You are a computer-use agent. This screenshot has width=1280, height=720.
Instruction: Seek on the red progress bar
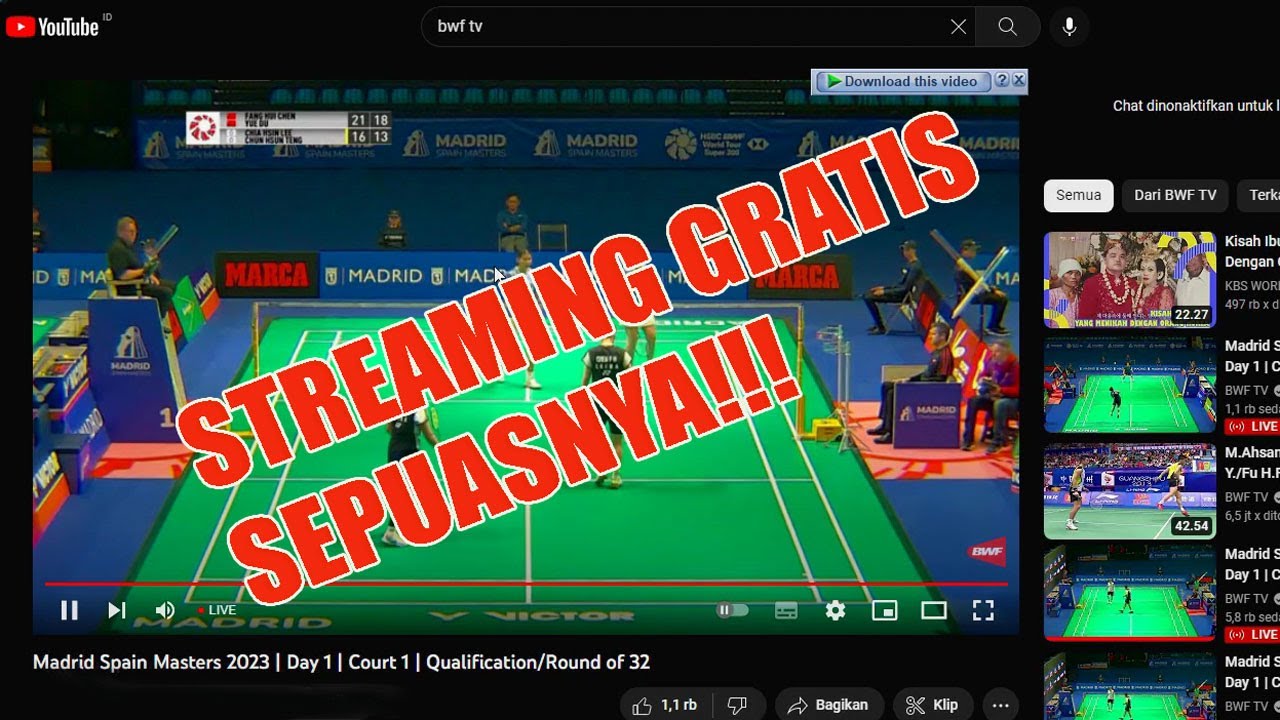pyautogui.click(x=526, y=583)
